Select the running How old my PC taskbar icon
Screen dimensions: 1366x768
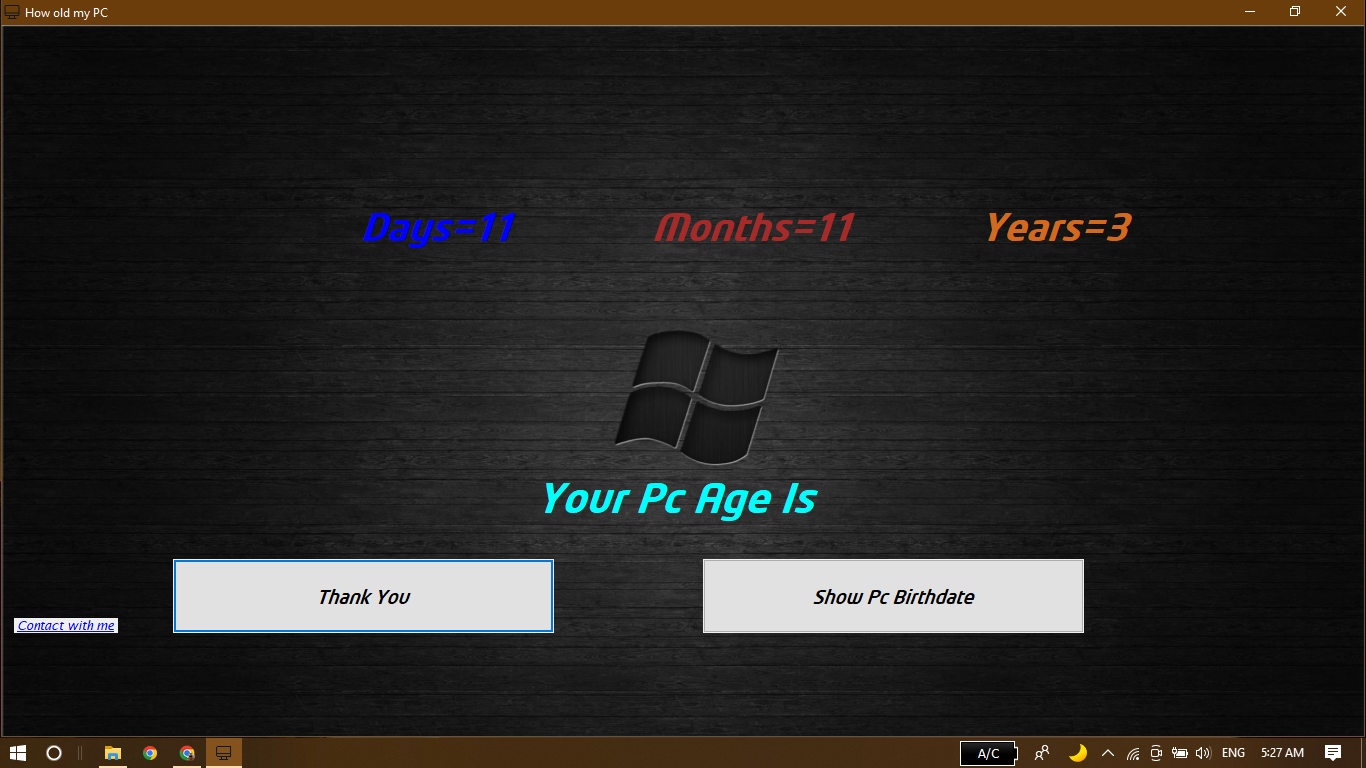pos(223,753)
